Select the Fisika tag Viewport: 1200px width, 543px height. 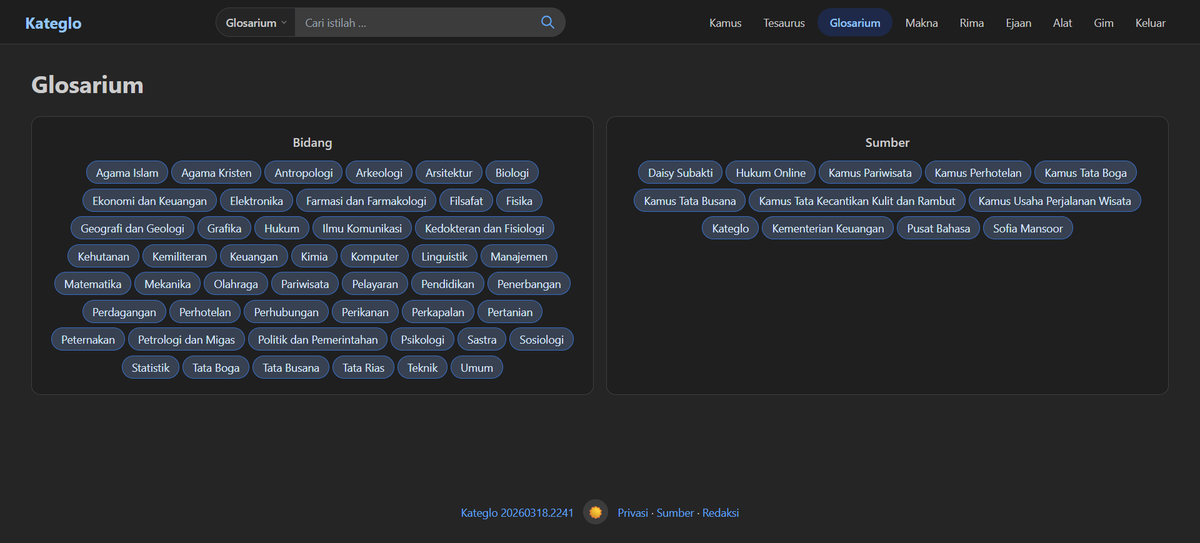pyautogui.click(x=519, y=201)
